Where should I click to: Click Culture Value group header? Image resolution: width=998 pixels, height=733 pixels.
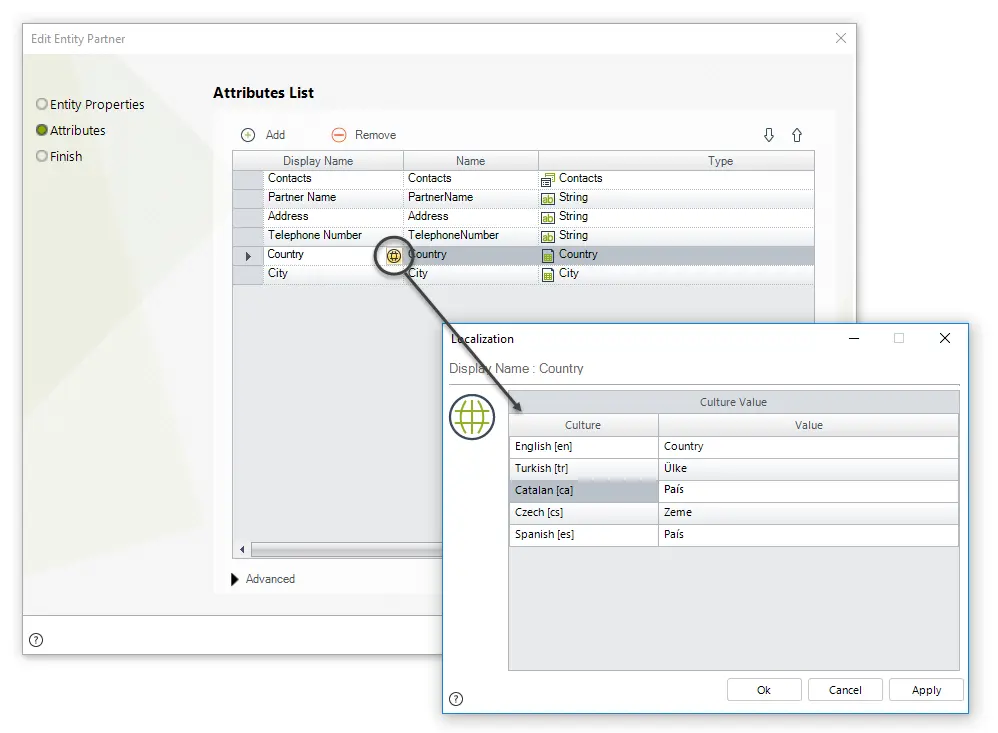(x=733, y=402)
